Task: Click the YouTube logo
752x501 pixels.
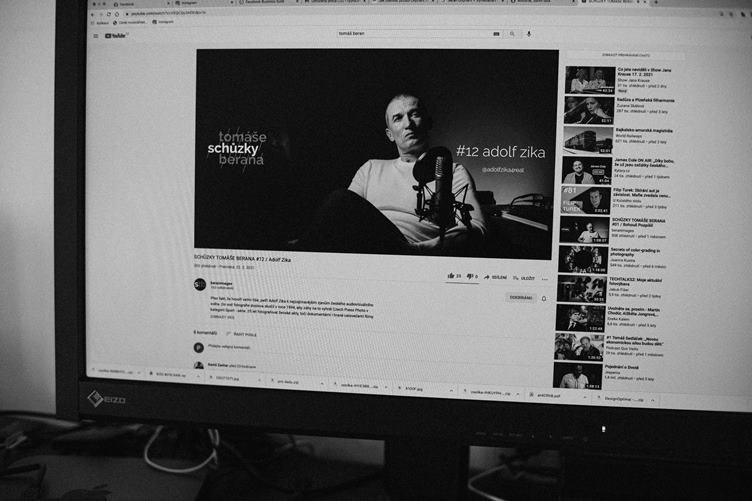Action: (117, 35)
